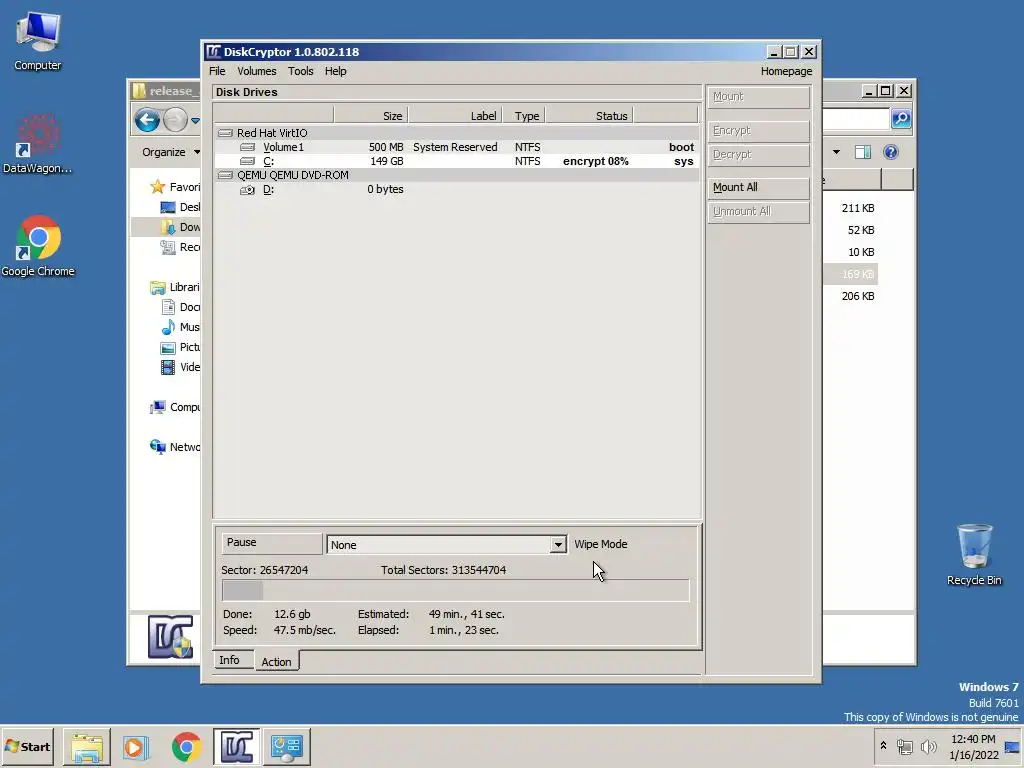Select the C: drive icon
The width and height of the screenshot is (1024, 768).
pos(248,161)
